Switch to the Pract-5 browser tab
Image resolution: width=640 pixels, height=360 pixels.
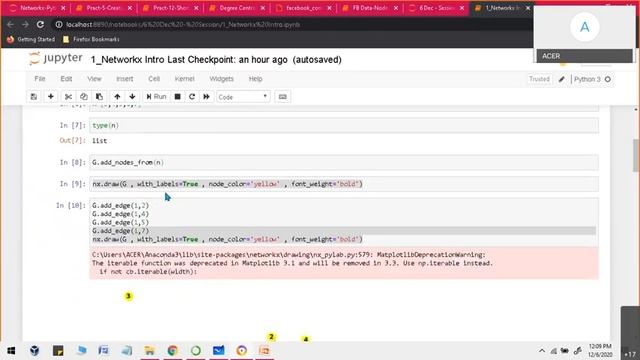tap(103, 8)
